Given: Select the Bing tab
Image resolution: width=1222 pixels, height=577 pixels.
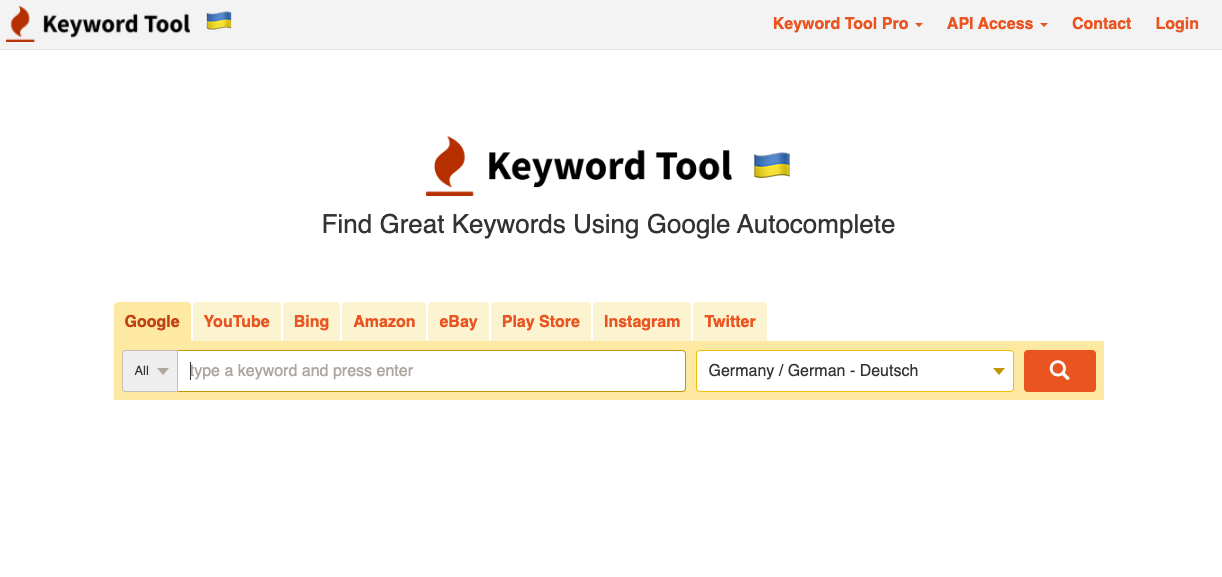Looking at the screenshot, I should (x=311, y=322).
